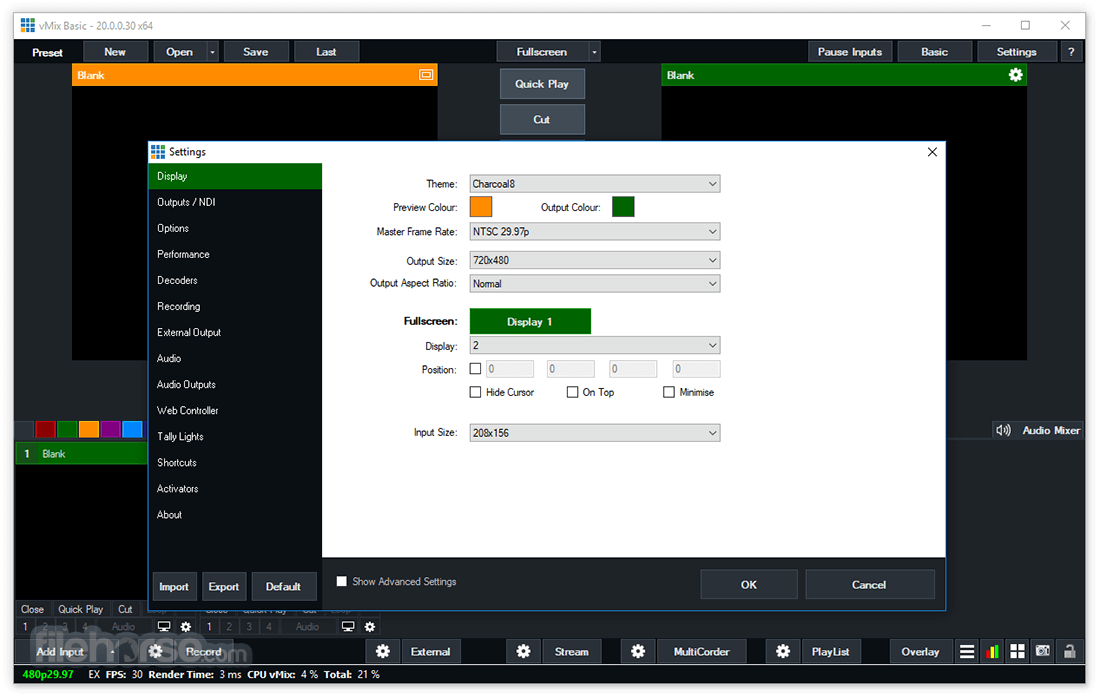Close the Settings dialog with X

(x=932, y=152)
